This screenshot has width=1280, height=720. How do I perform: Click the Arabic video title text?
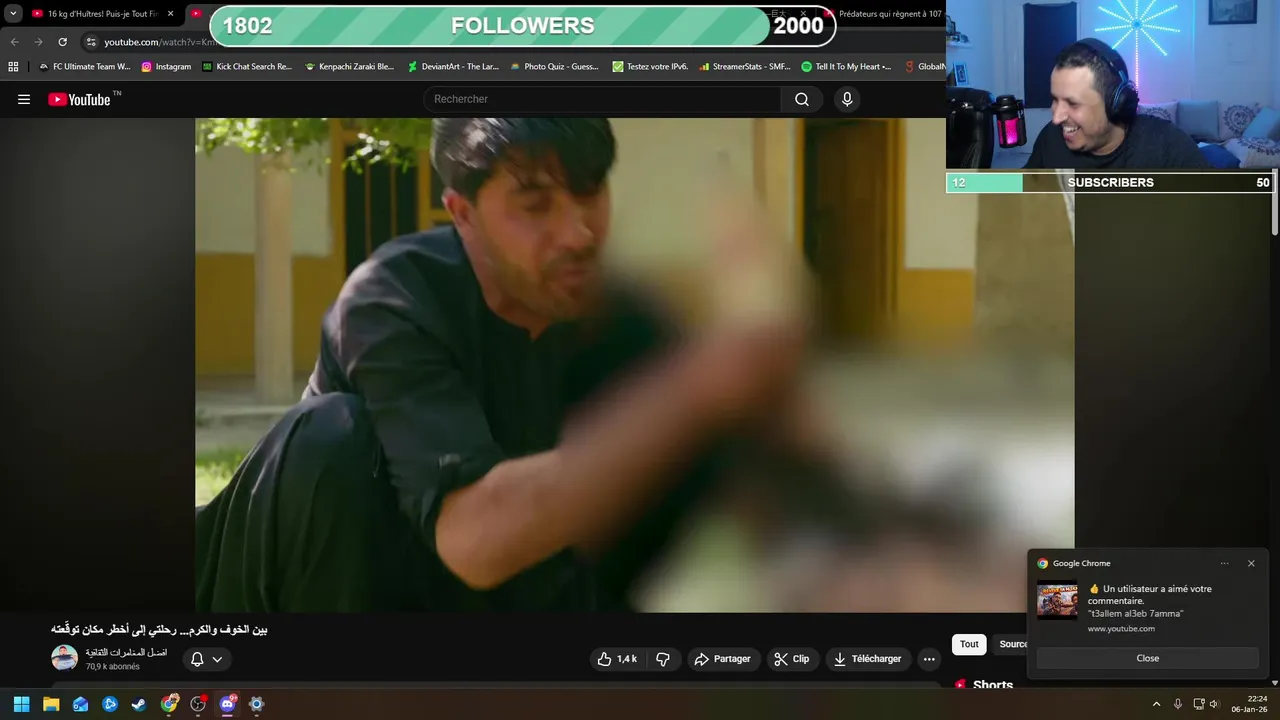159,629
